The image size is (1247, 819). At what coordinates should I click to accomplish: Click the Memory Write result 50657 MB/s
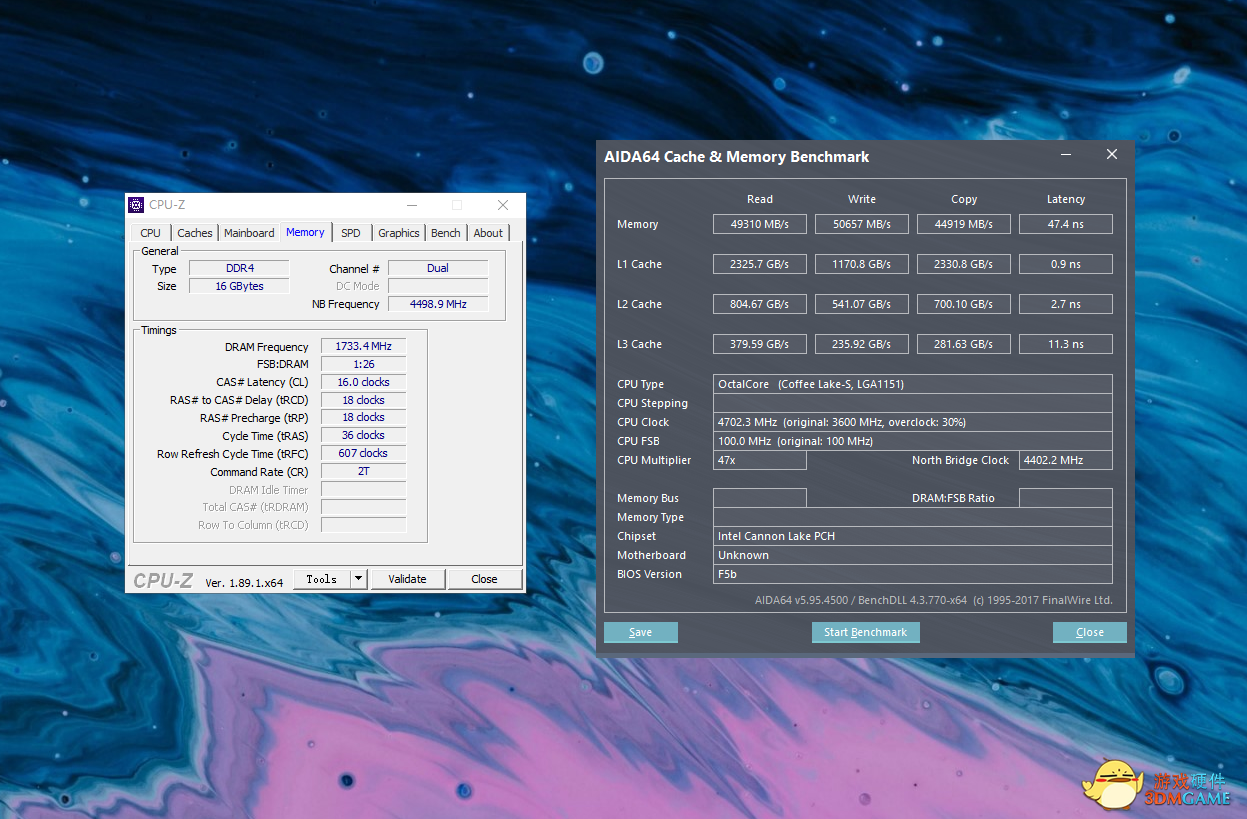pyautogui.click(x=862, y=224)
